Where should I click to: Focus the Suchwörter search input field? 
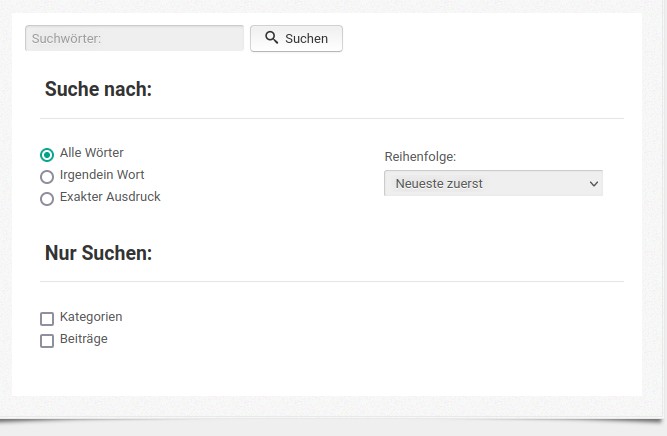134,38
